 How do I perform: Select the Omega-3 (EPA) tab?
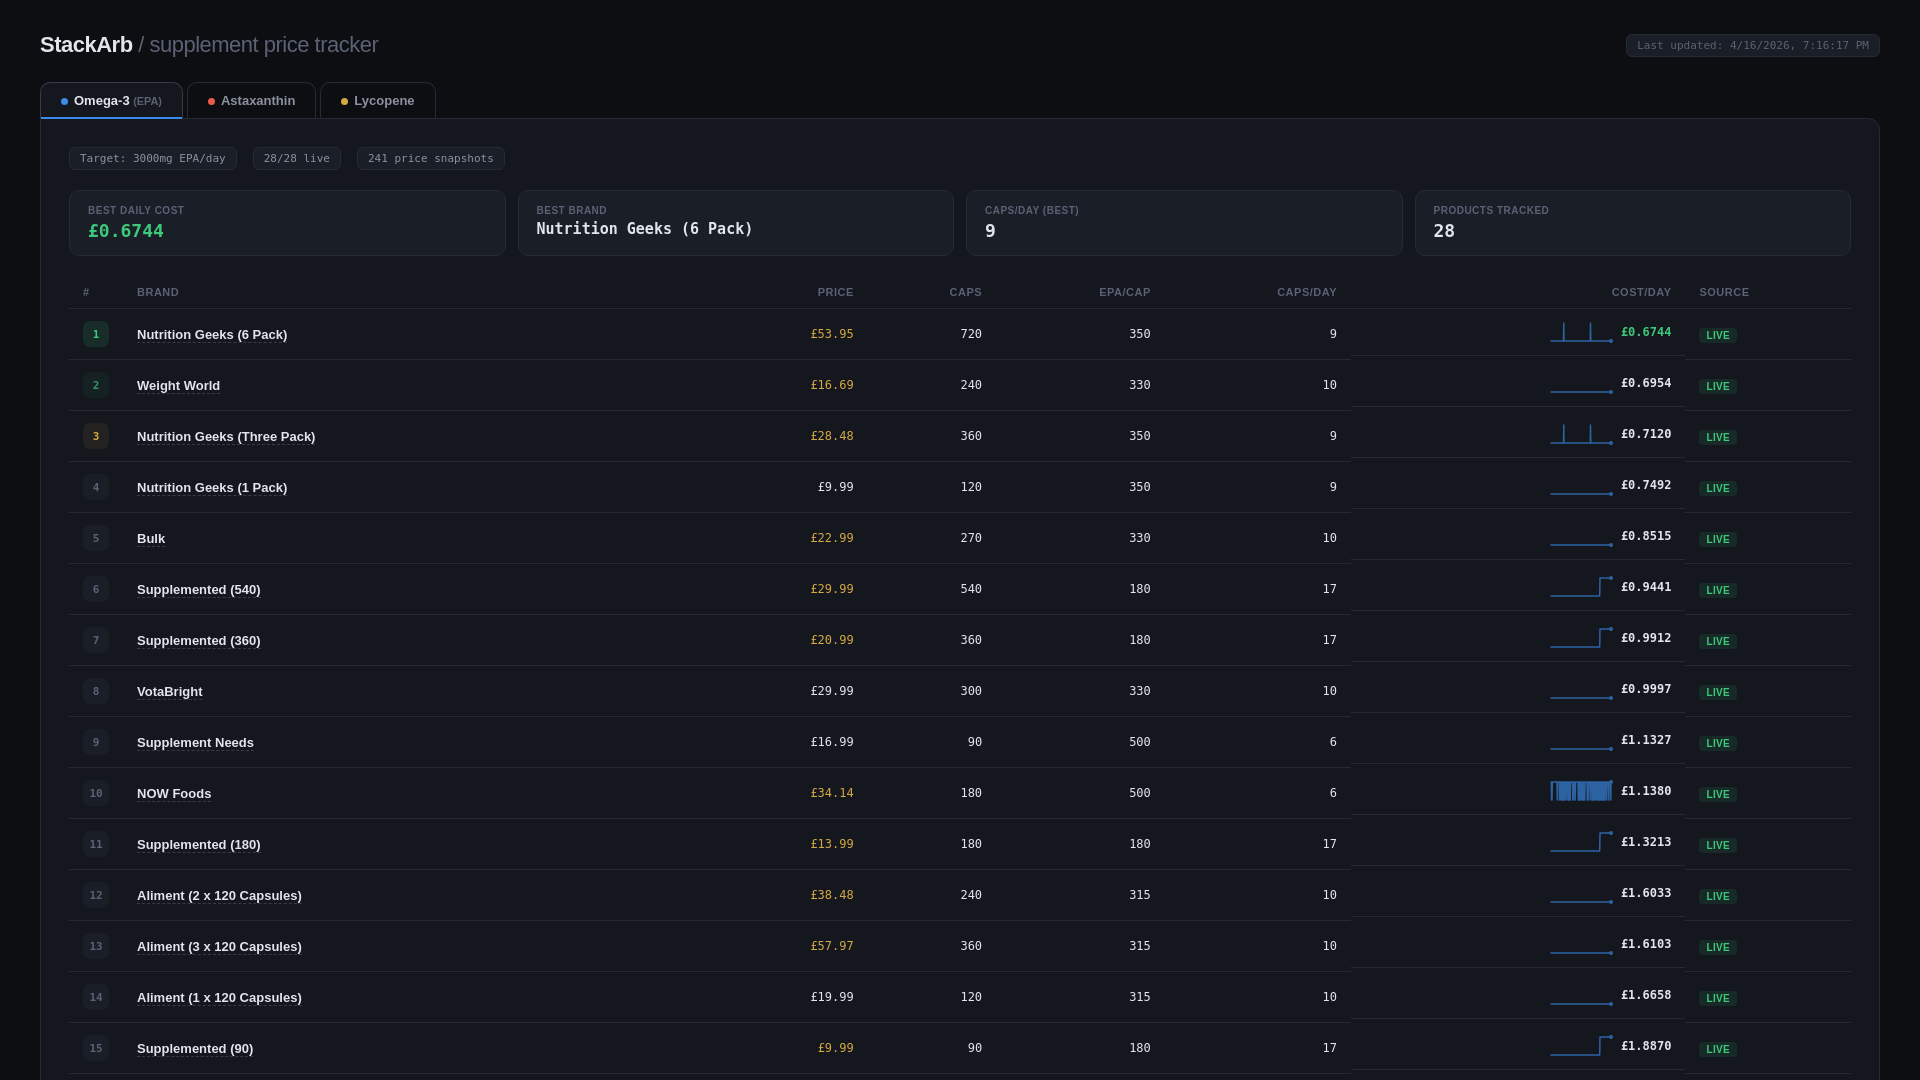tap(111, 101)
